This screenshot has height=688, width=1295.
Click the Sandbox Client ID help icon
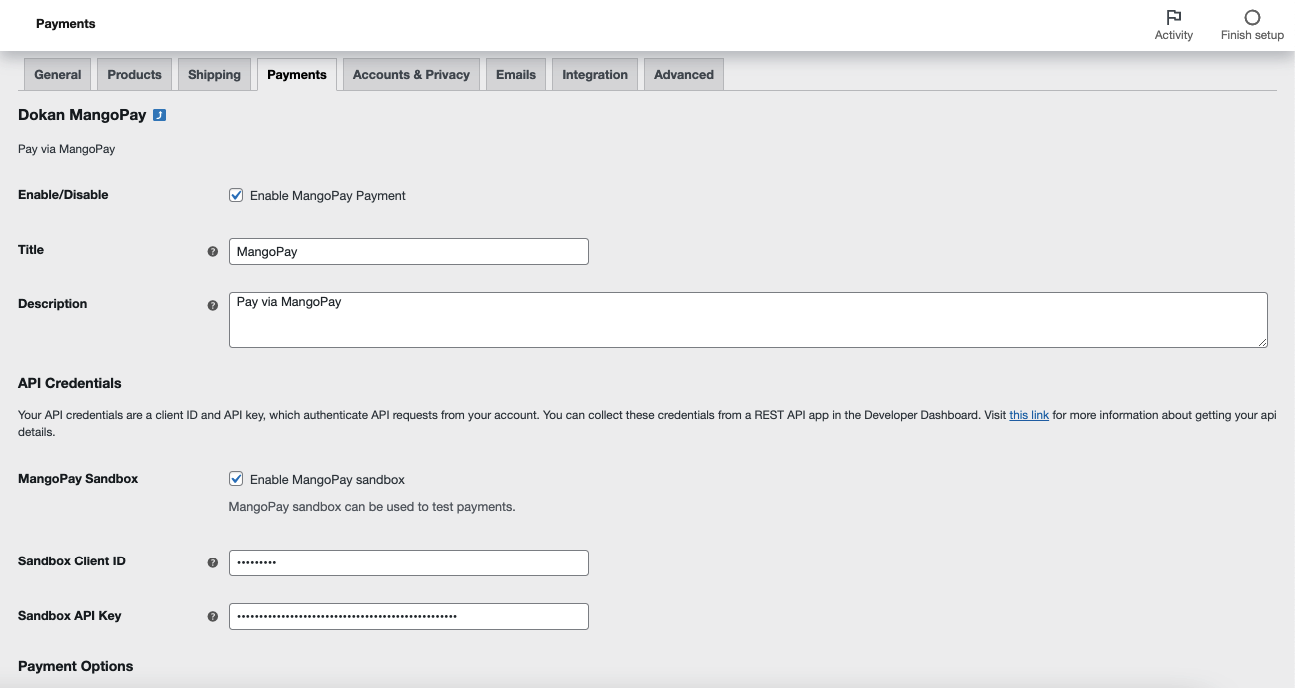point(212,562)
